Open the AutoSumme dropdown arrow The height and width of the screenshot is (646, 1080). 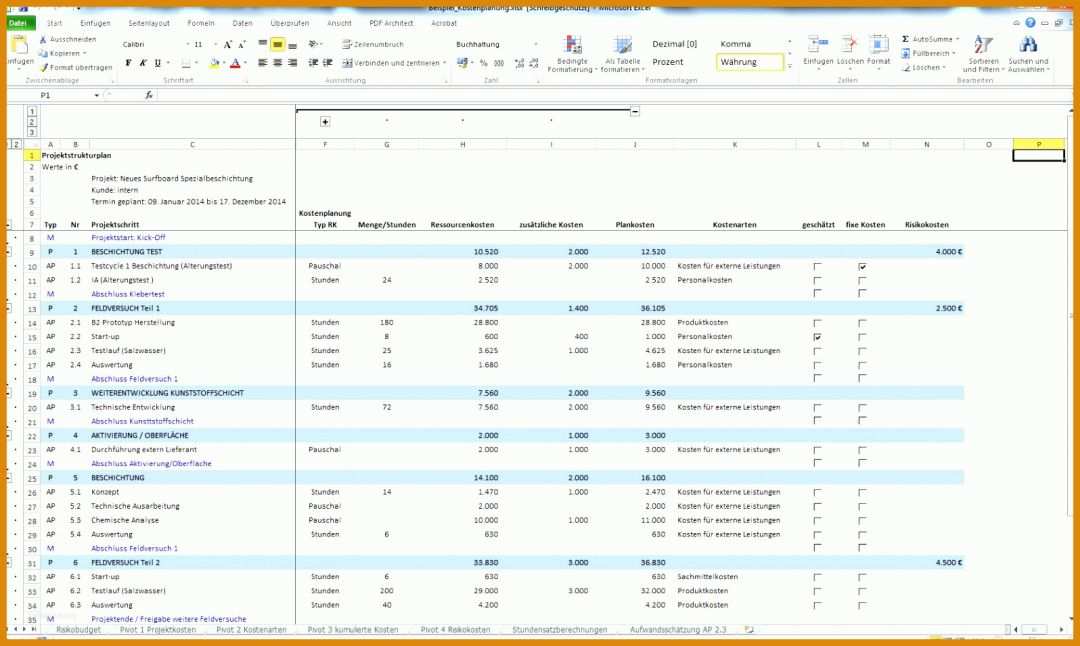pos(957,39)
